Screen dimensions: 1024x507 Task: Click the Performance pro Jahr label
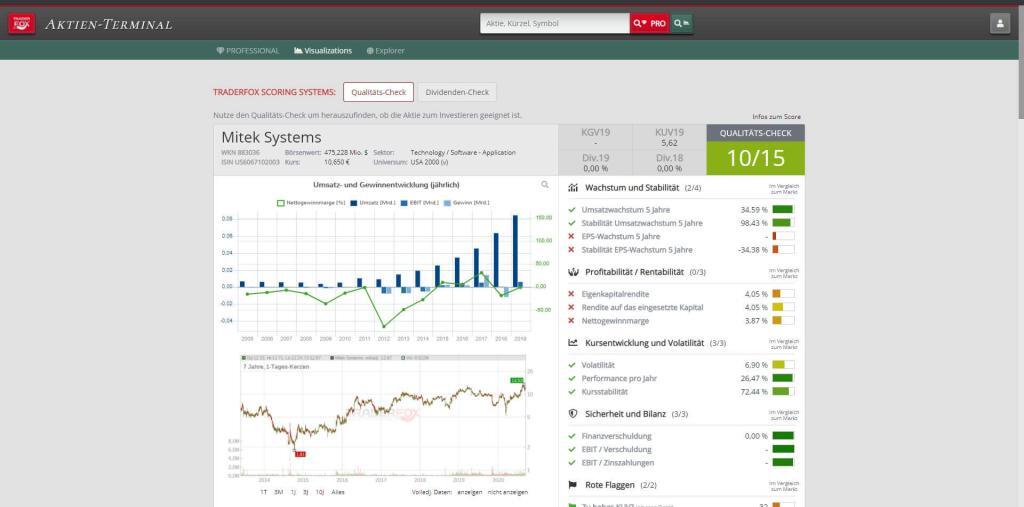[619, 379]
